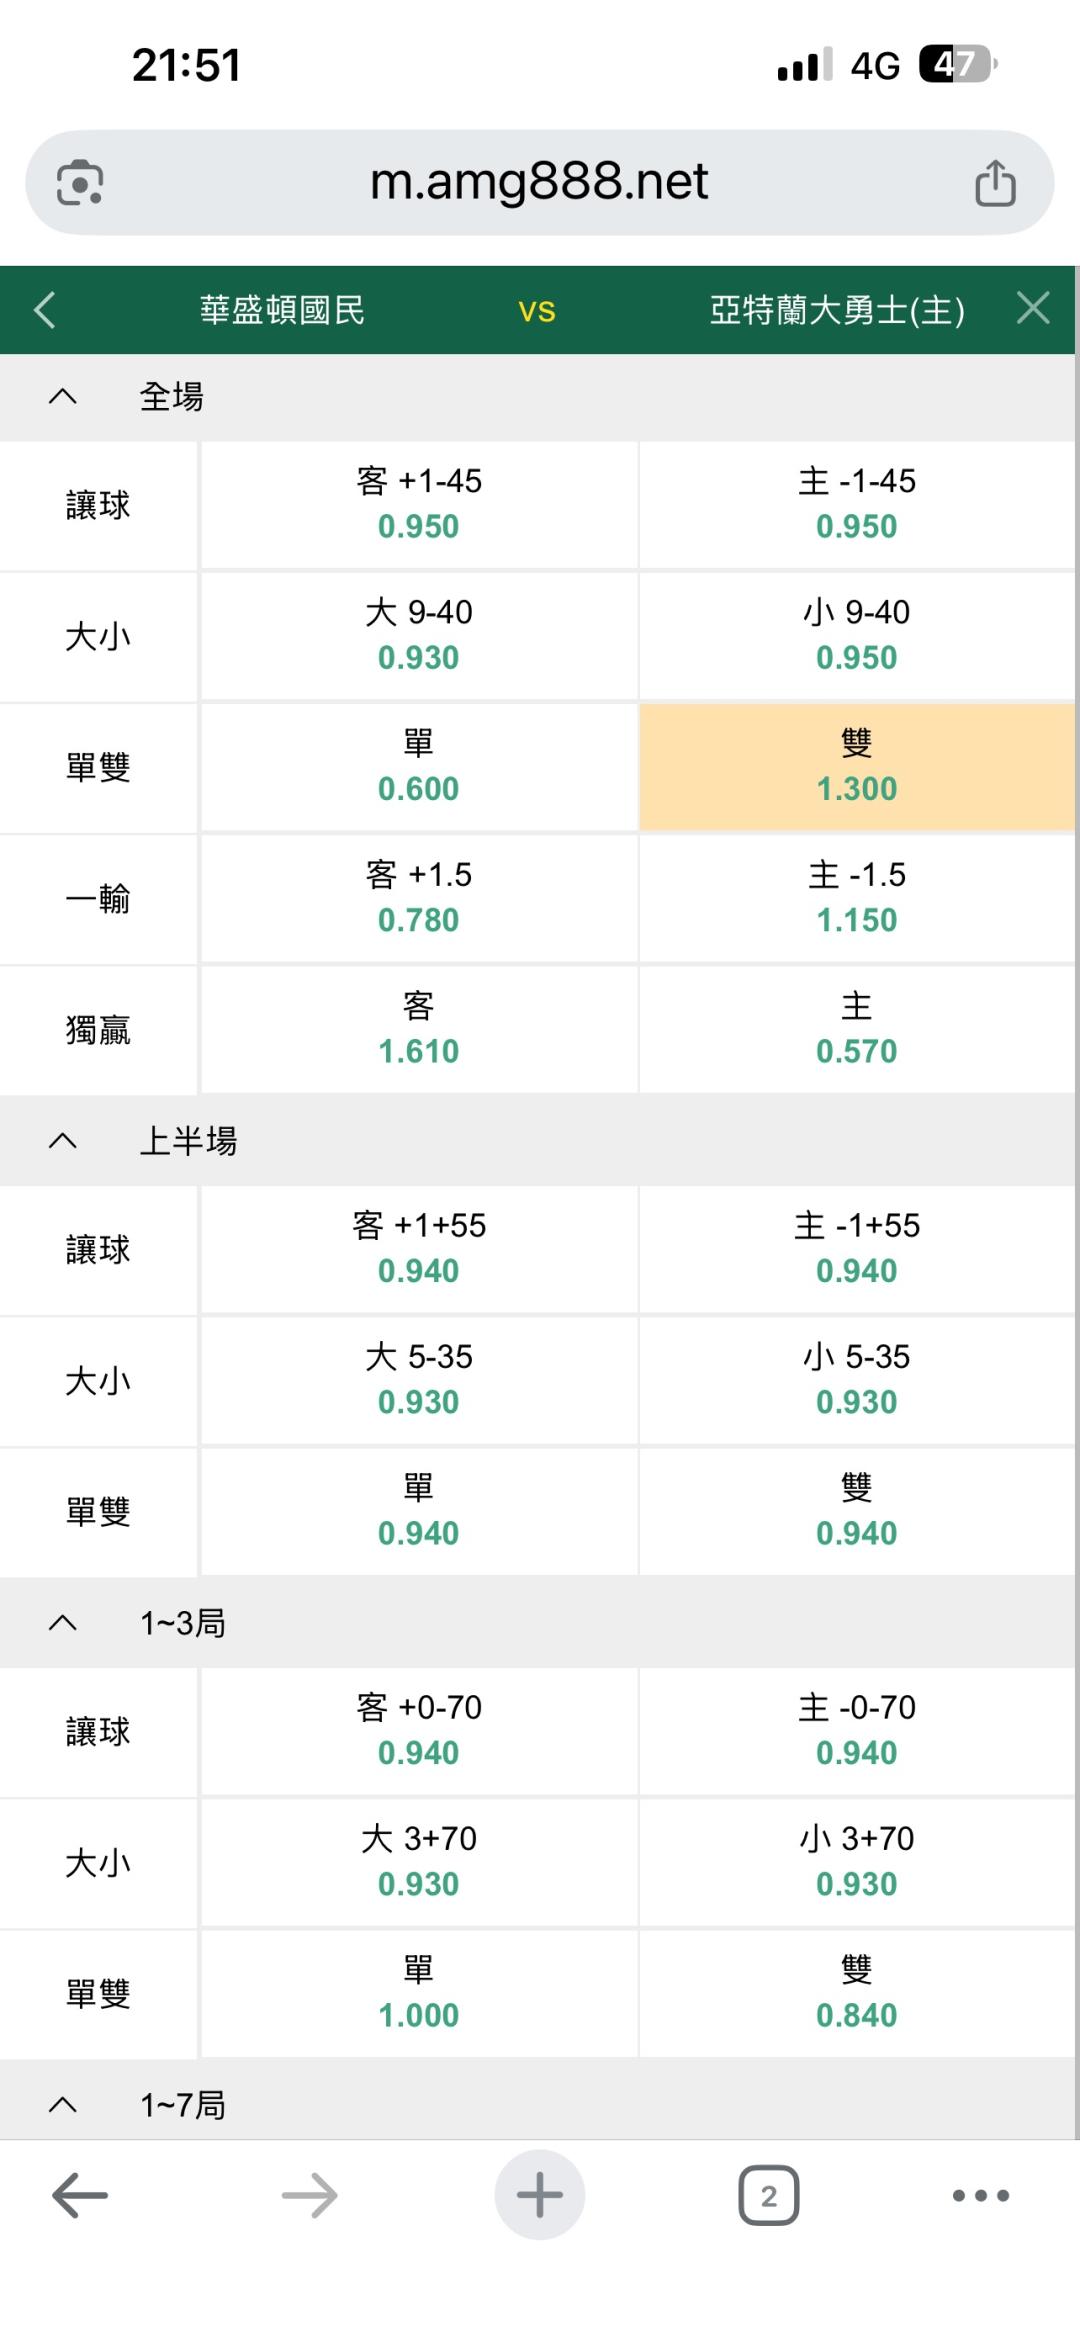Viewport: 1080px width, 2337px height.
Task: Deselect highlighted 雙 1.300 bet
Action: pos(857,767)
